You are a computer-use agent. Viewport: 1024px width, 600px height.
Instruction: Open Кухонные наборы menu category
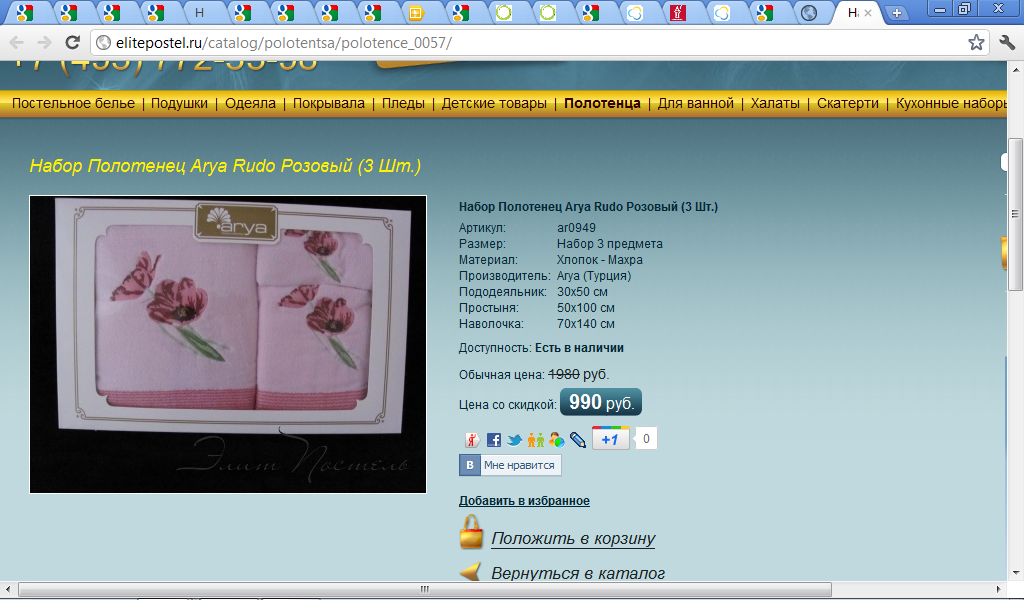click(x=951, y=103)
